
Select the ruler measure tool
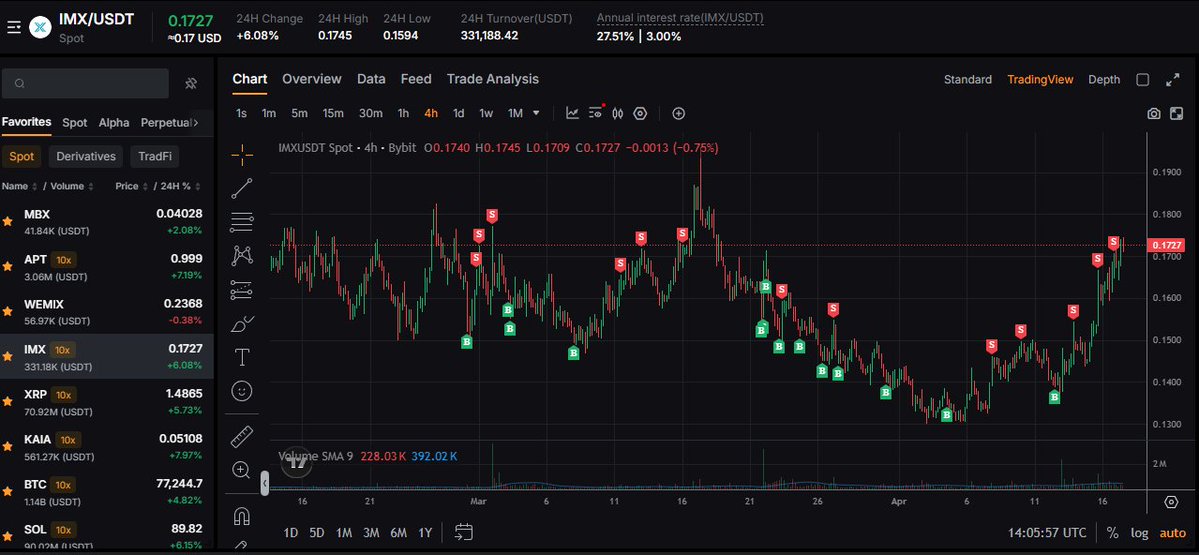click(242, 436)
